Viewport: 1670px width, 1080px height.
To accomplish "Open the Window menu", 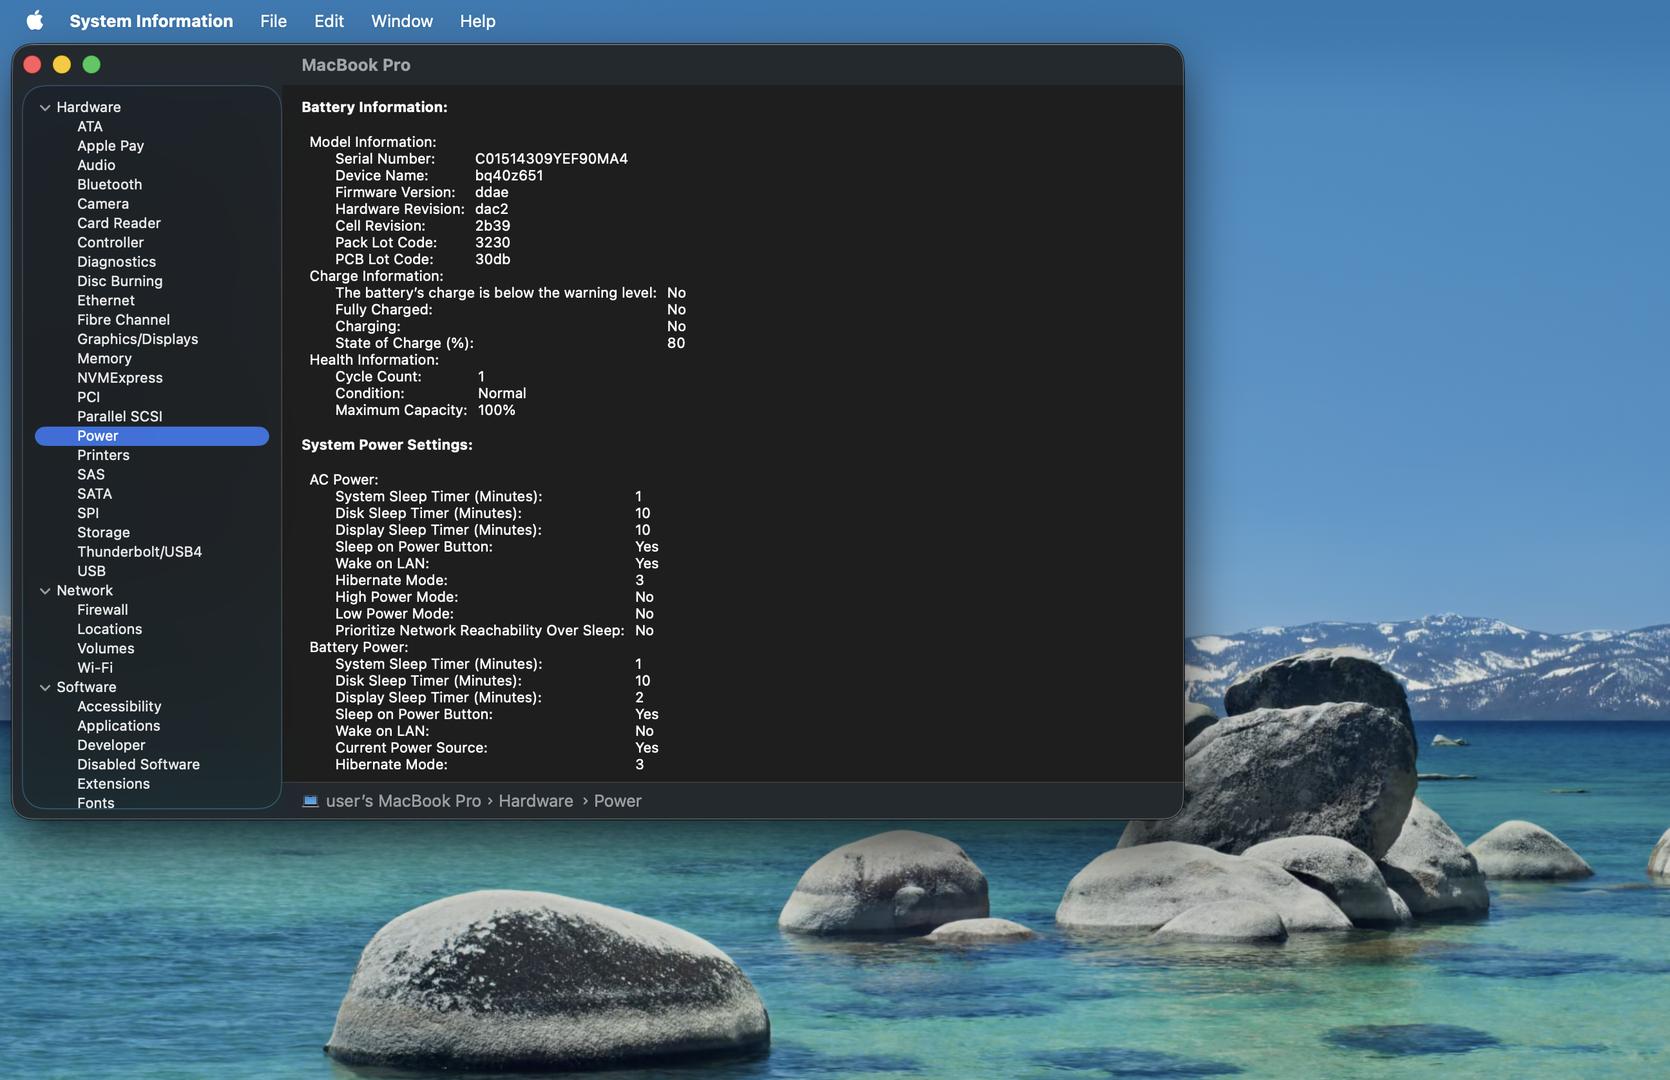I will [x=401, y=21].
